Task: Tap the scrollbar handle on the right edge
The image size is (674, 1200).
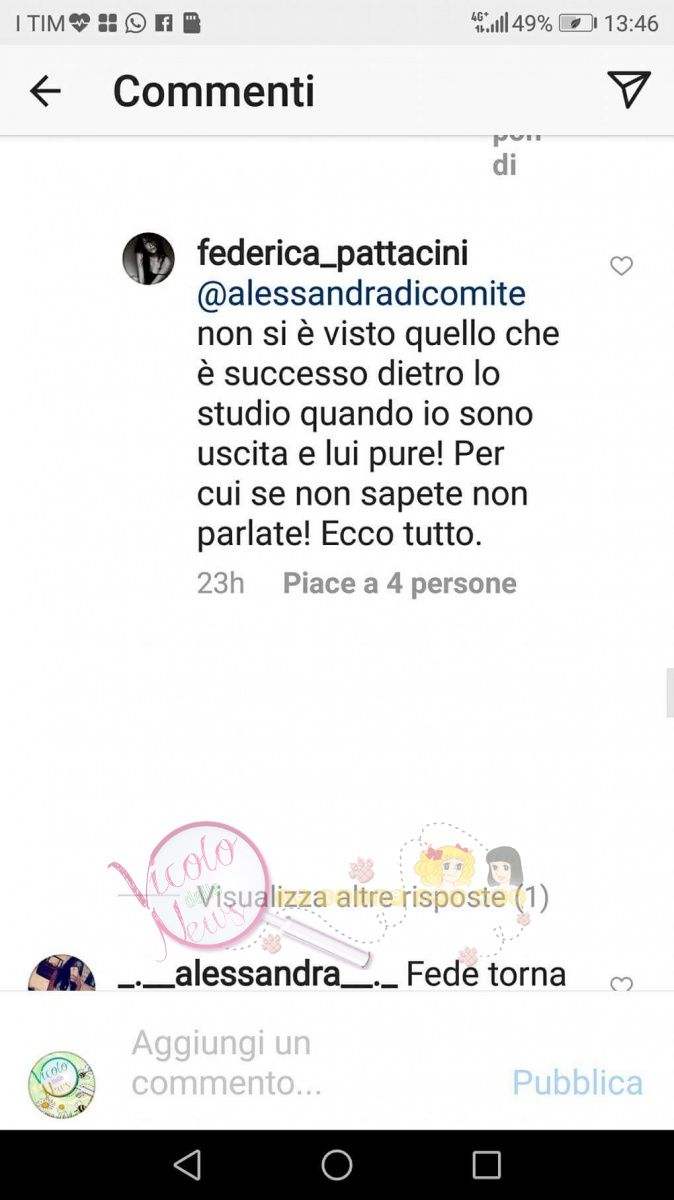Action: [x=670, y=693]
